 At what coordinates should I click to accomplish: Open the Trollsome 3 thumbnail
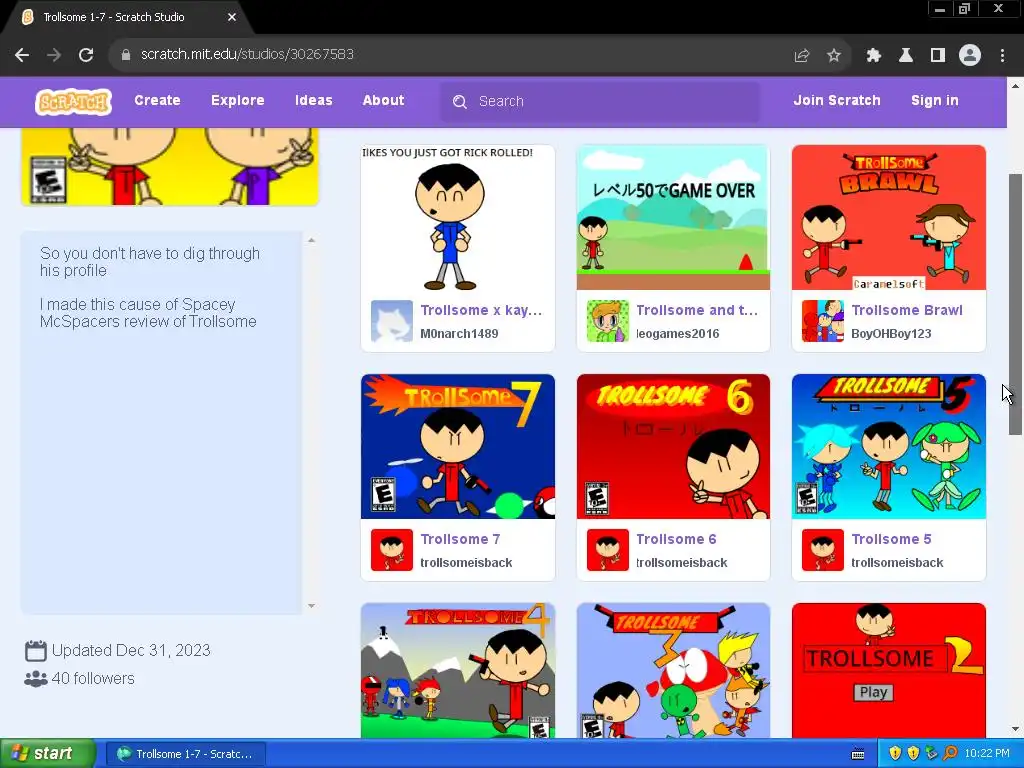coord(673,671)
